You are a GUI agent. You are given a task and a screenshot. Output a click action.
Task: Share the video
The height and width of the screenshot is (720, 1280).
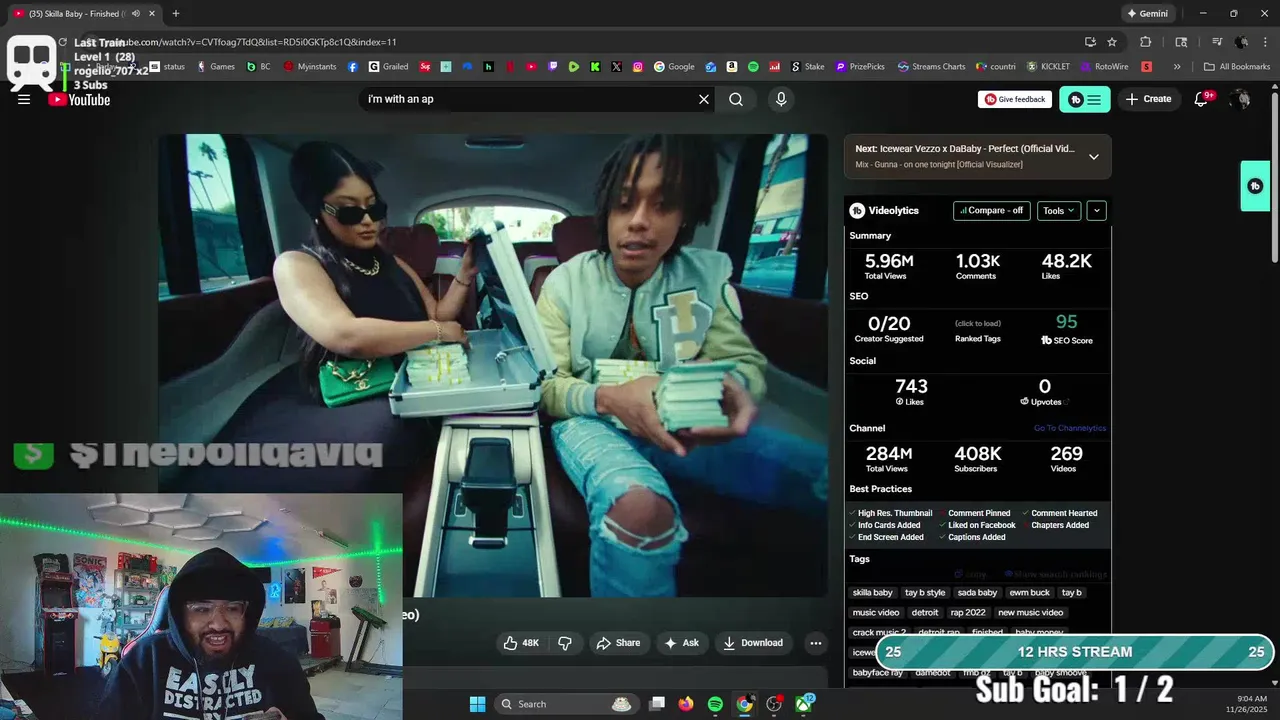618,643
